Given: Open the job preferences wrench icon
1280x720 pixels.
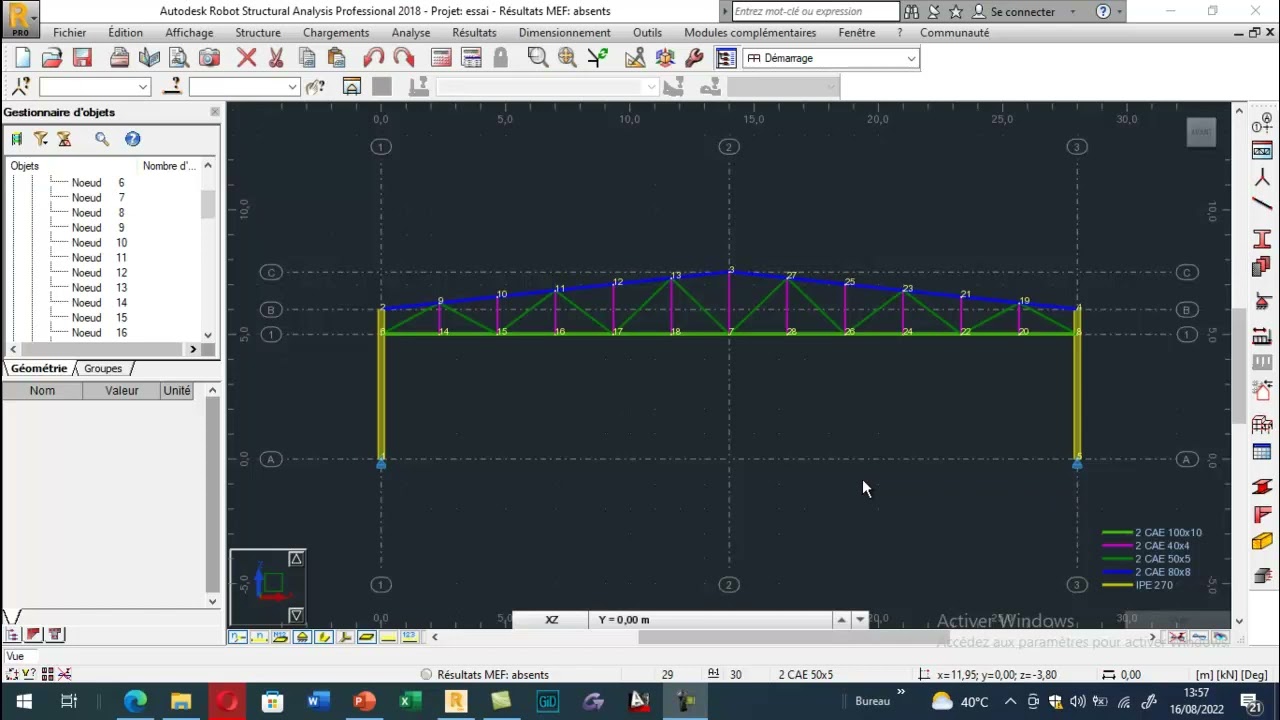Looking at the screenshot, I should tap(695, 58).
